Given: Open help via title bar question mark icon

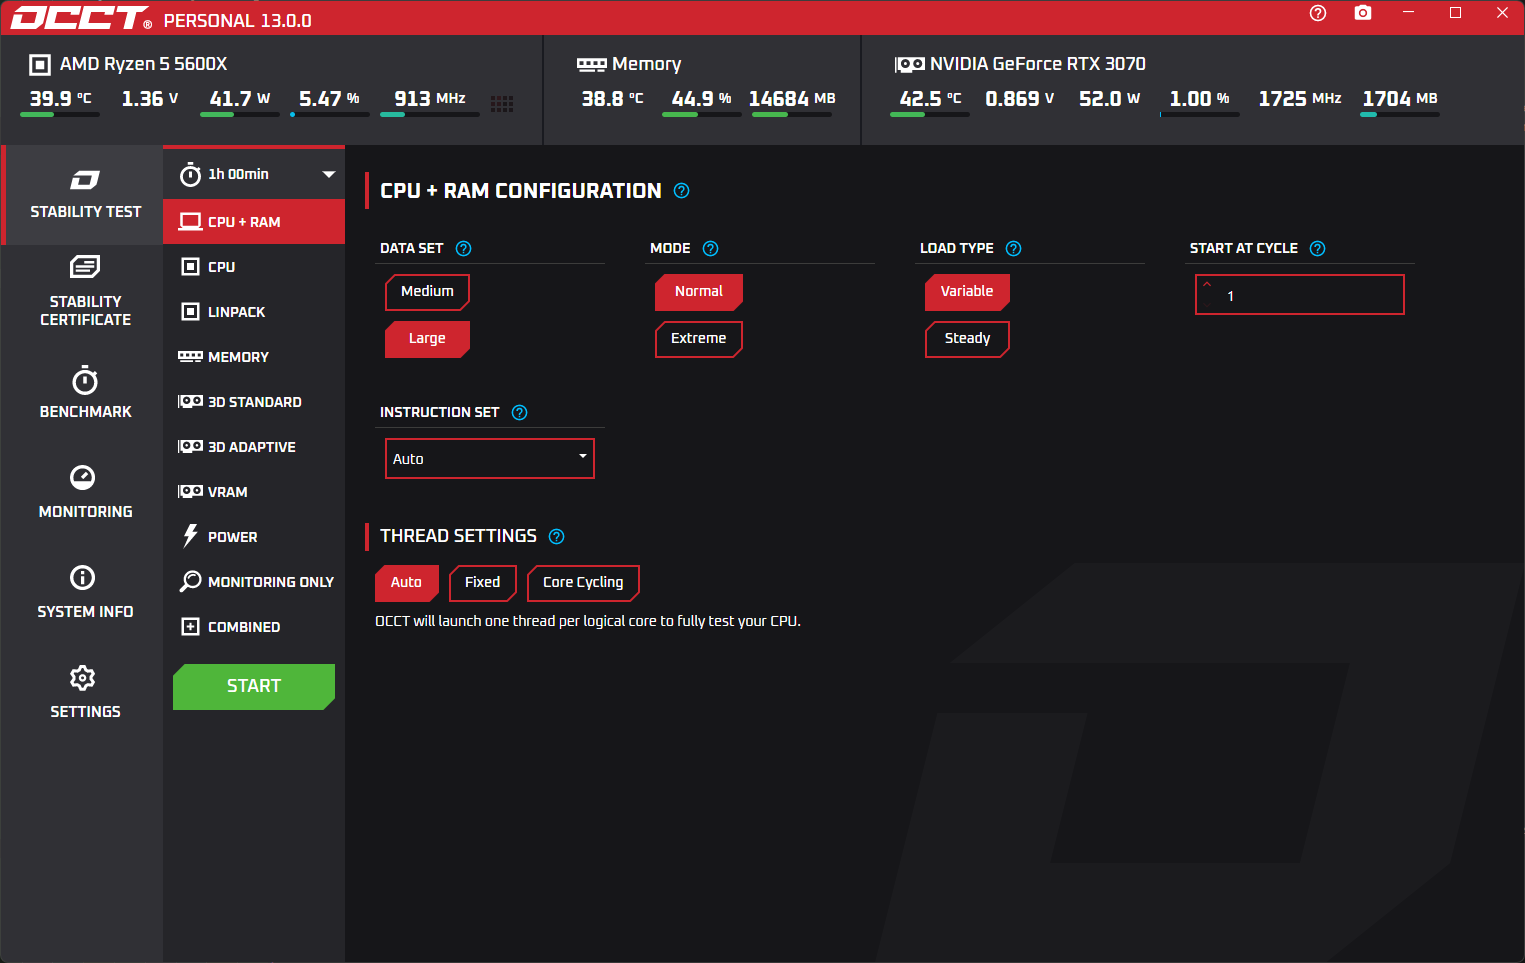Looking at the screenshot, I should (x=1317, y=13).
